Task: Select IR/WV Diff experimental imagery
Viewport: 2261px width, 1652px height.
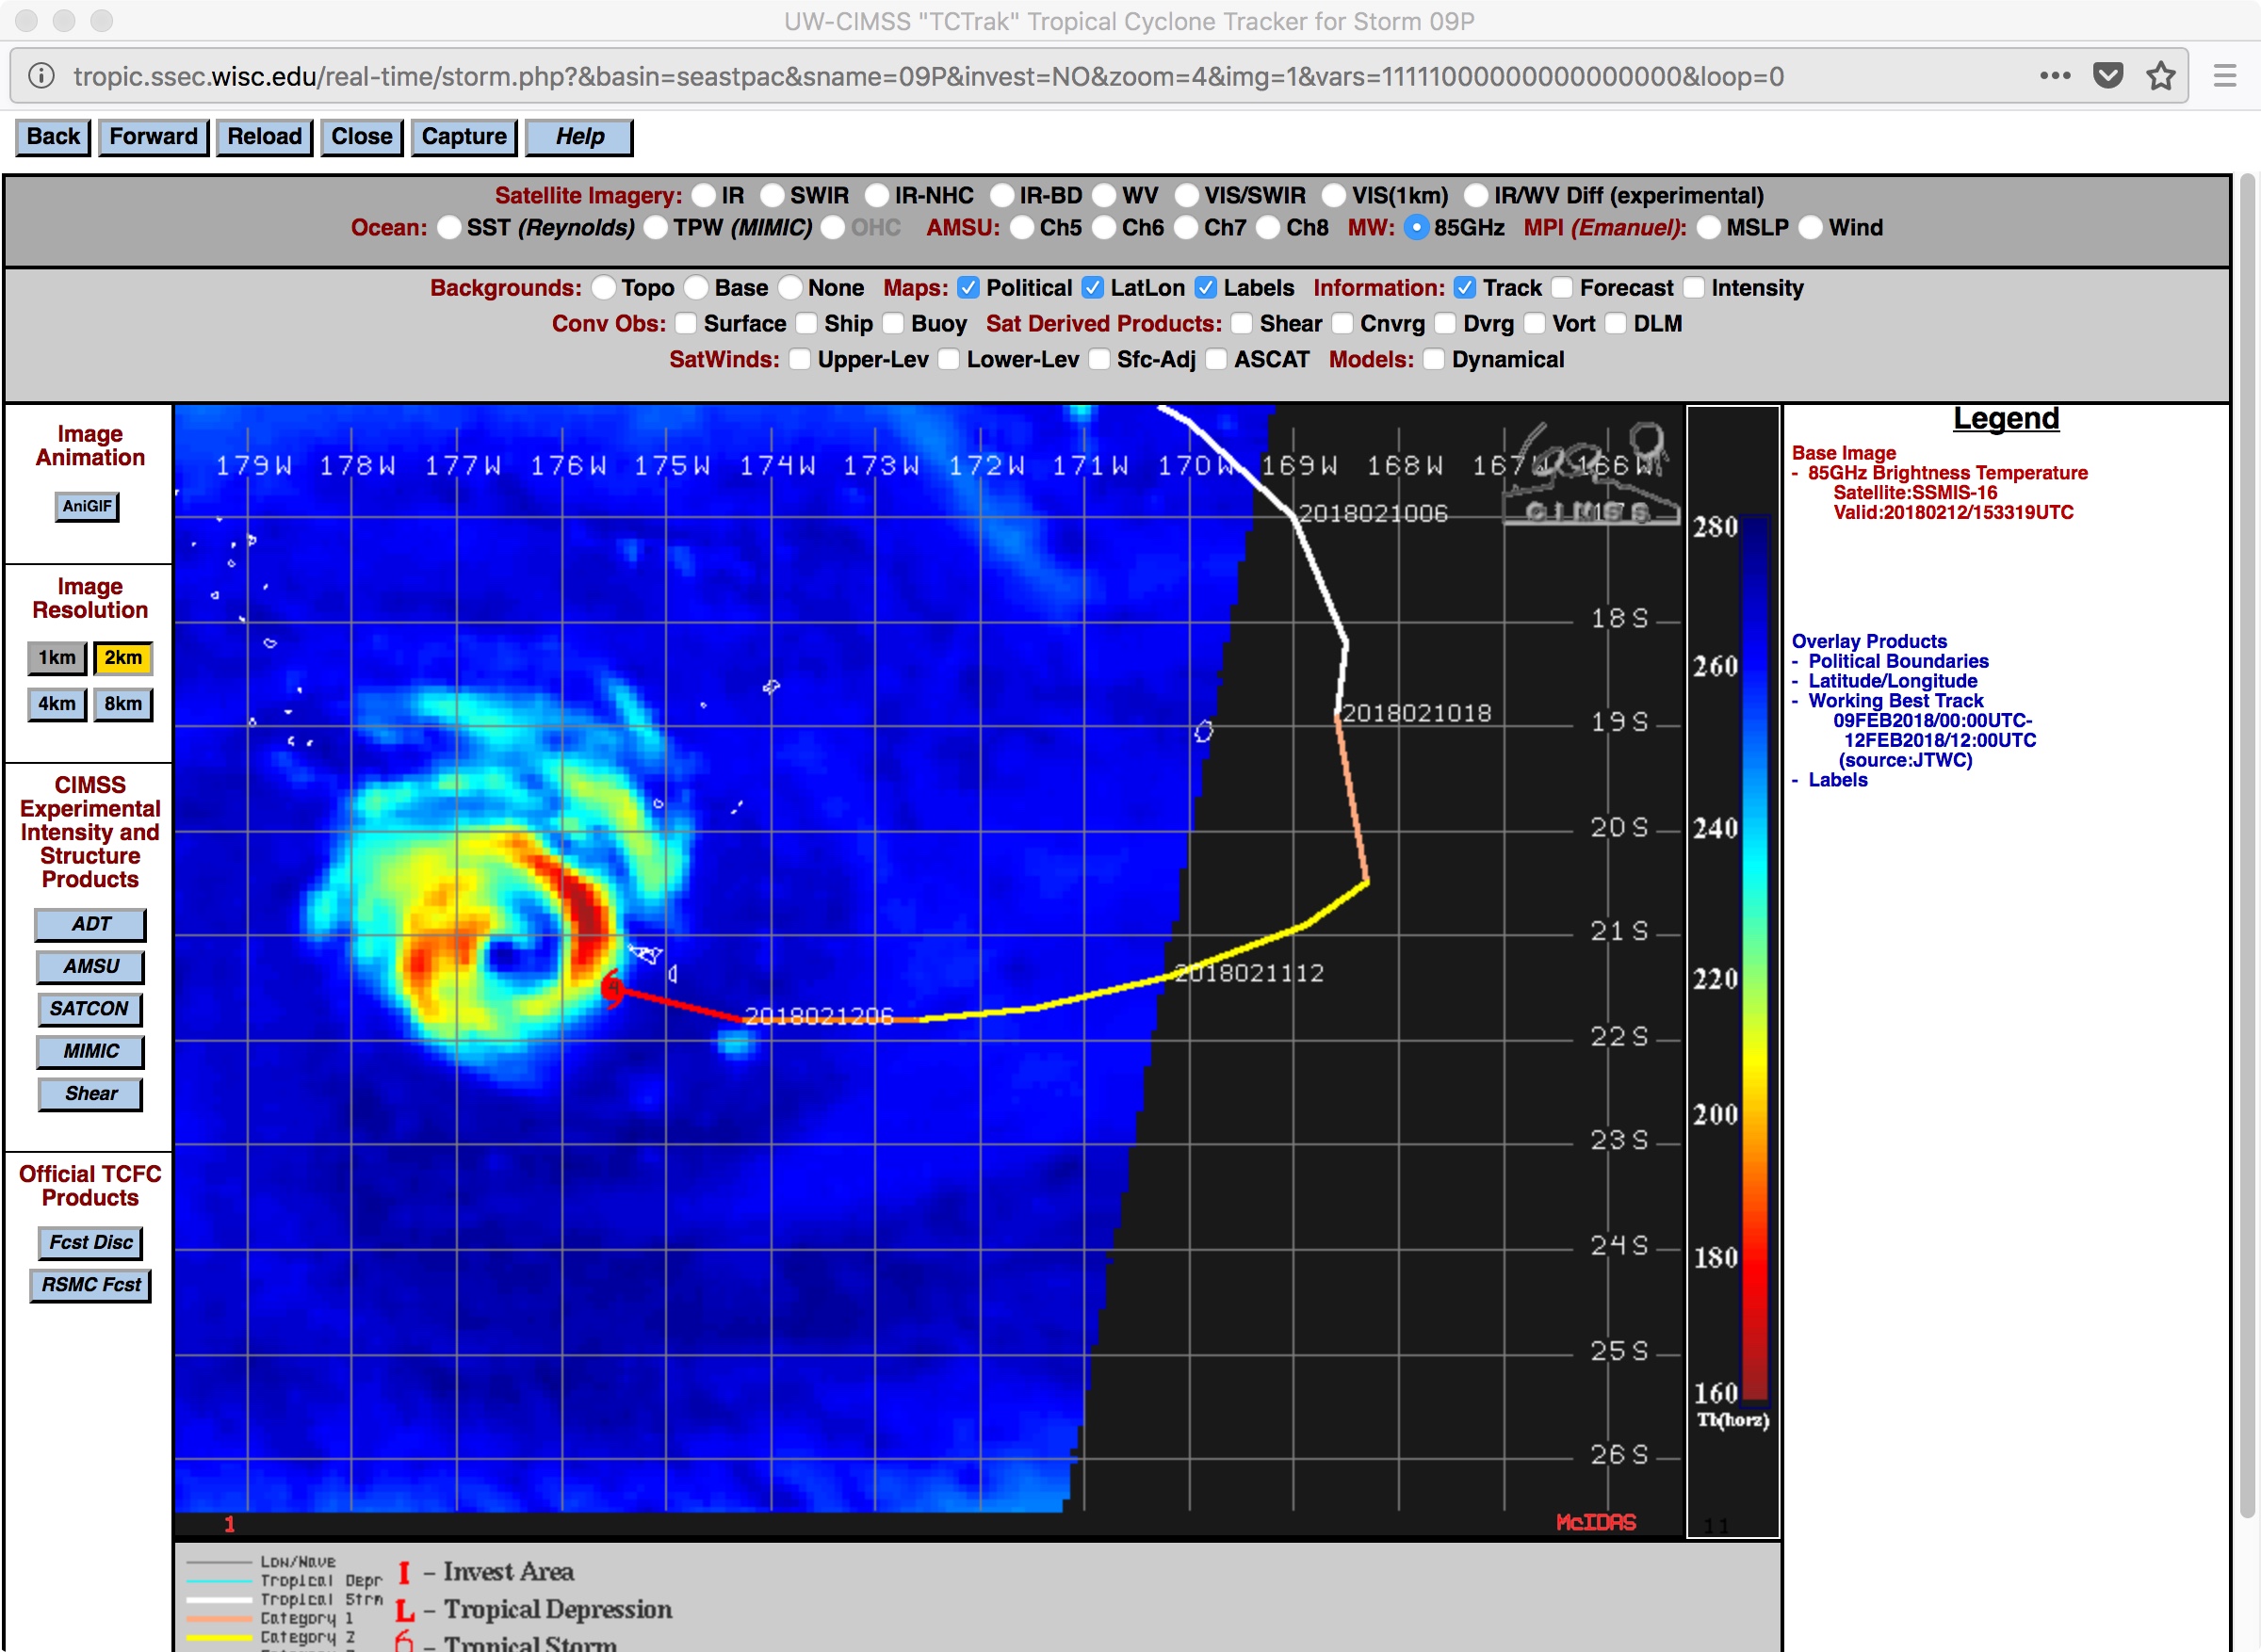Action: click(1476, 196)
